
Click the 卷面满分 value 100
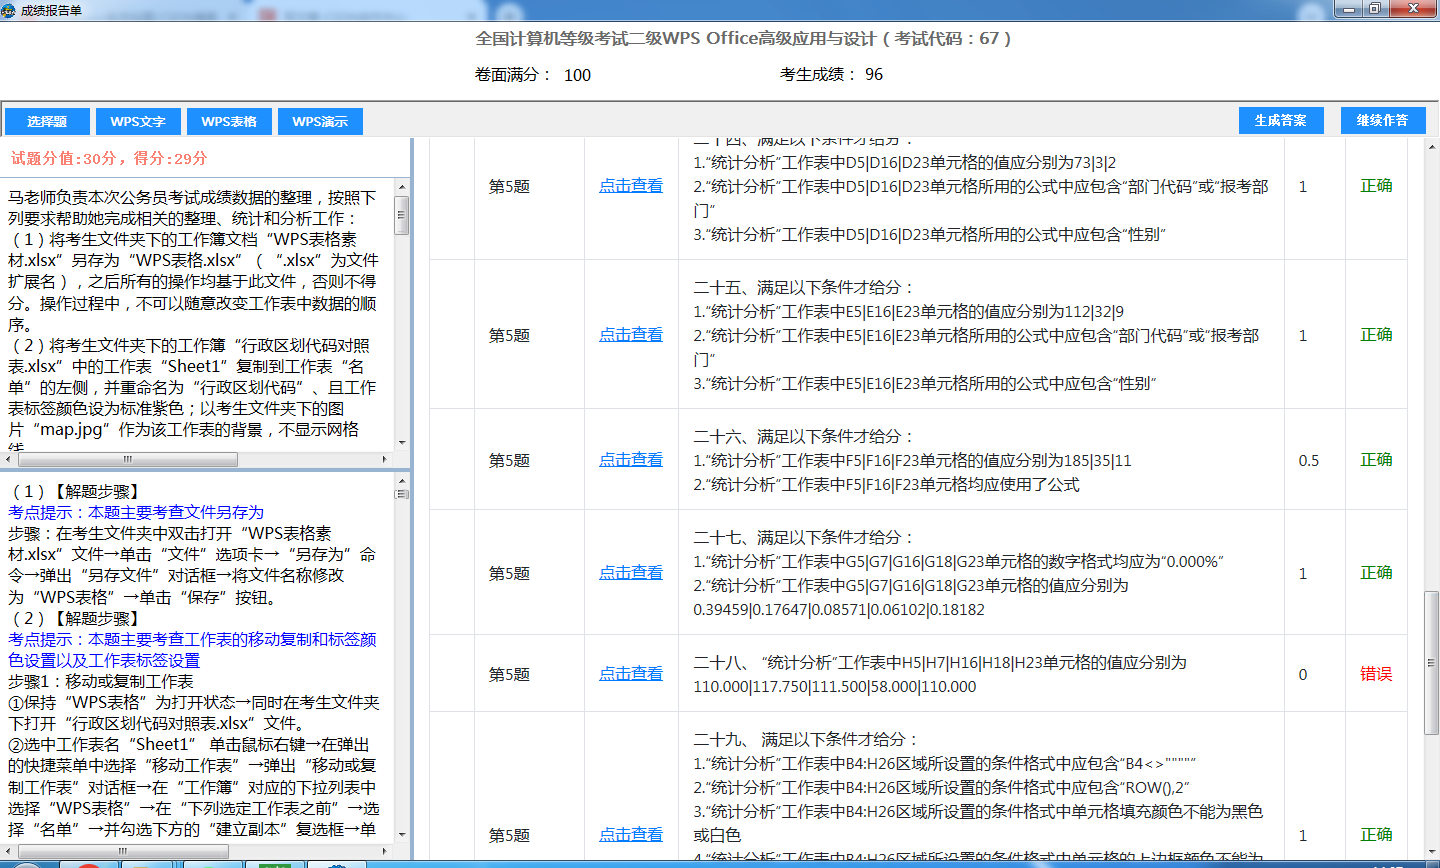tap(577, 75)
